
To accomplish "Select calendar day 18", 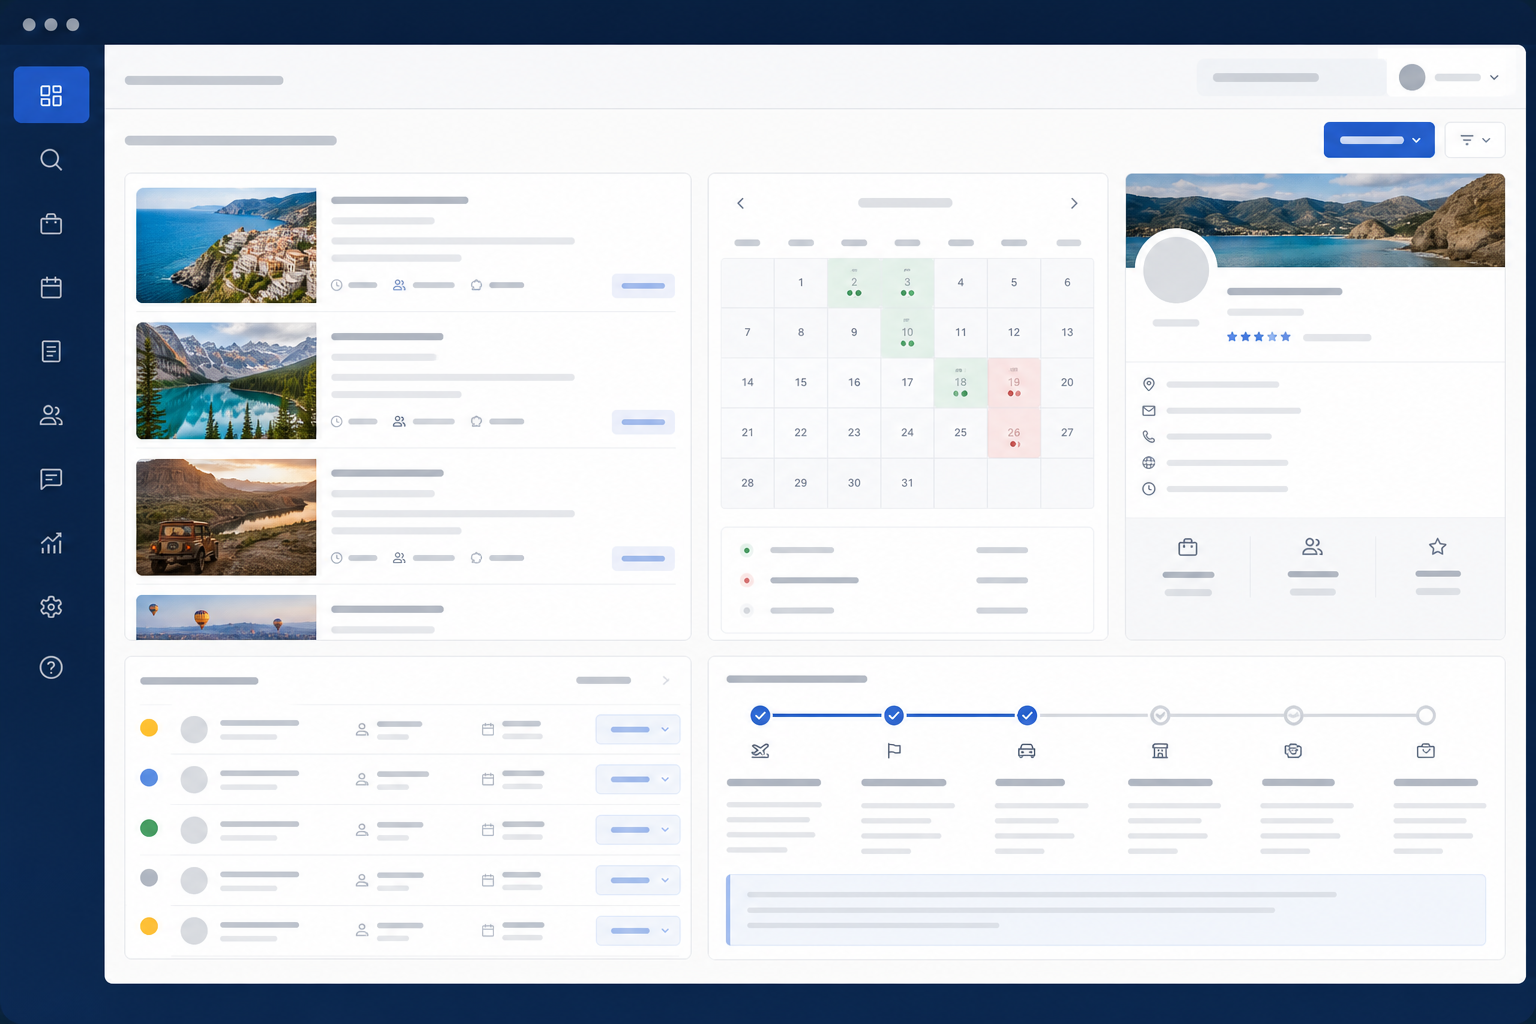I will tap(960, 383).
